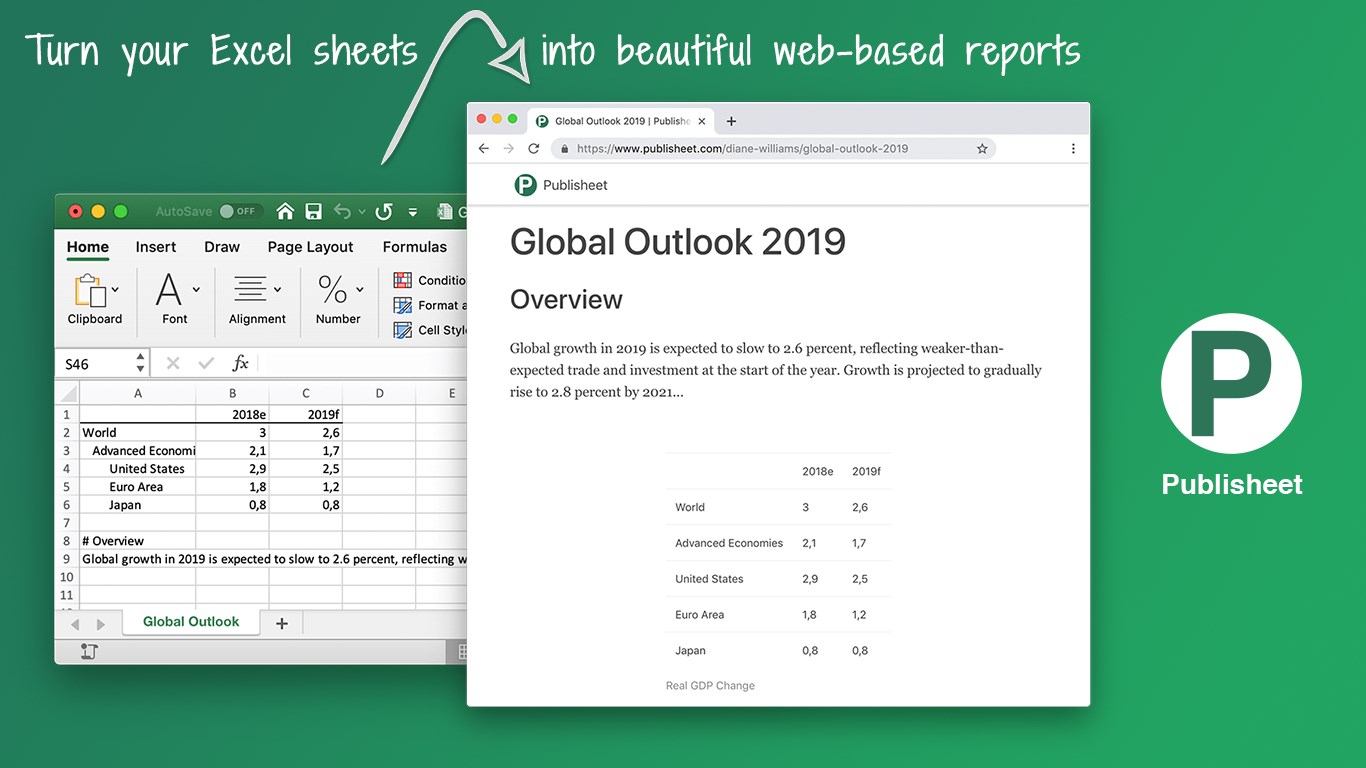The height and width of the screenshot is (768, 1366).
Task: Expand the Alignment dropdown chevron
Action: point(277,289)
